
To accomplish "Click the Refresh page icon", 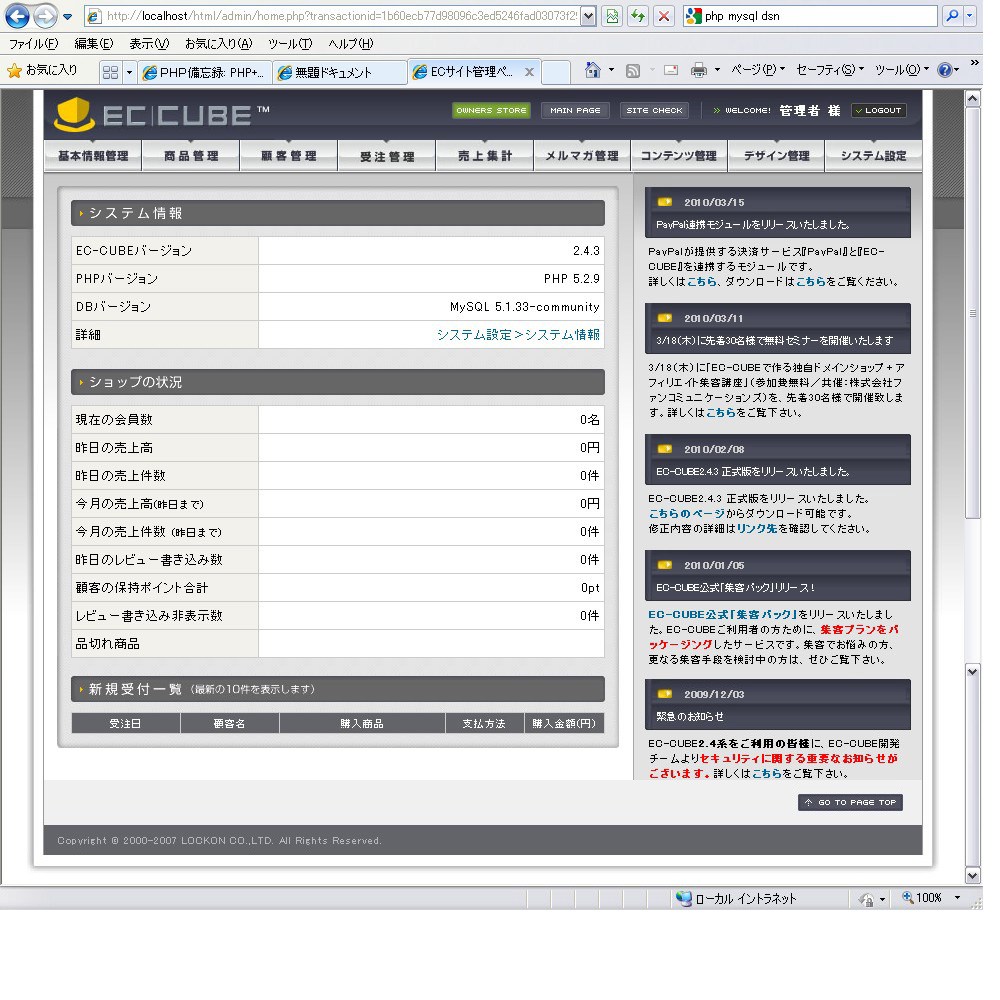I will click(x=637, y=16).
